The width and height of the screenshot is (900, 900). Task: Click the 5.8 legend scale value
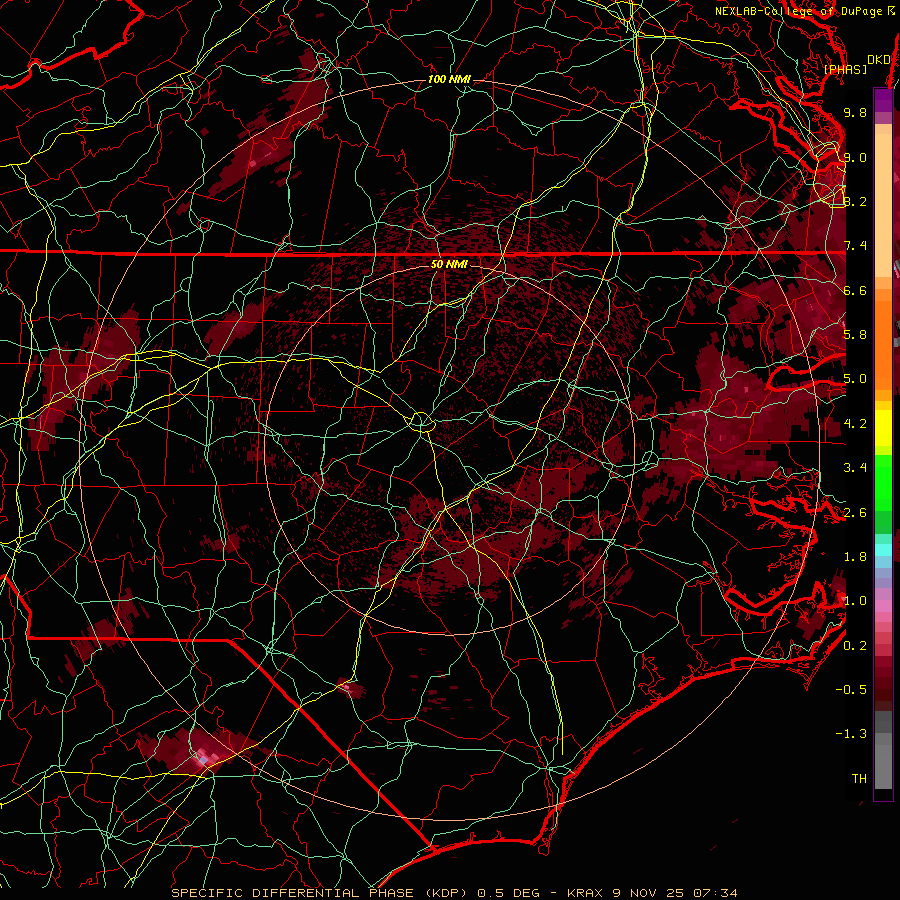point(855,335)
